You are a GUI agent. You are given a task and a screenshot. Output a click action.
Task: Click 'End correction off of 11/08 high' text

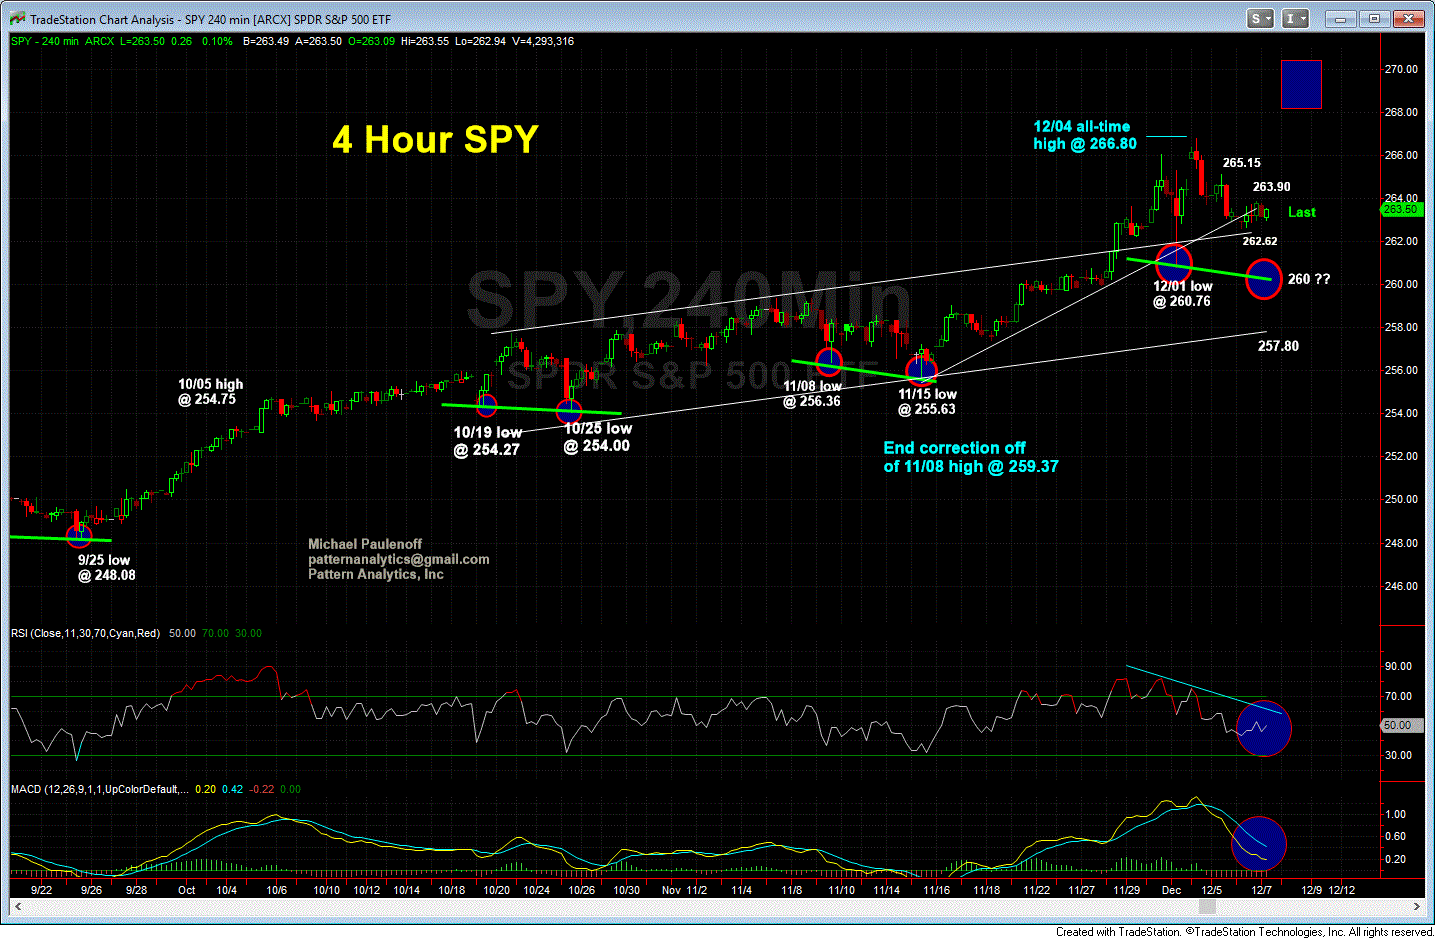(970, 457)
